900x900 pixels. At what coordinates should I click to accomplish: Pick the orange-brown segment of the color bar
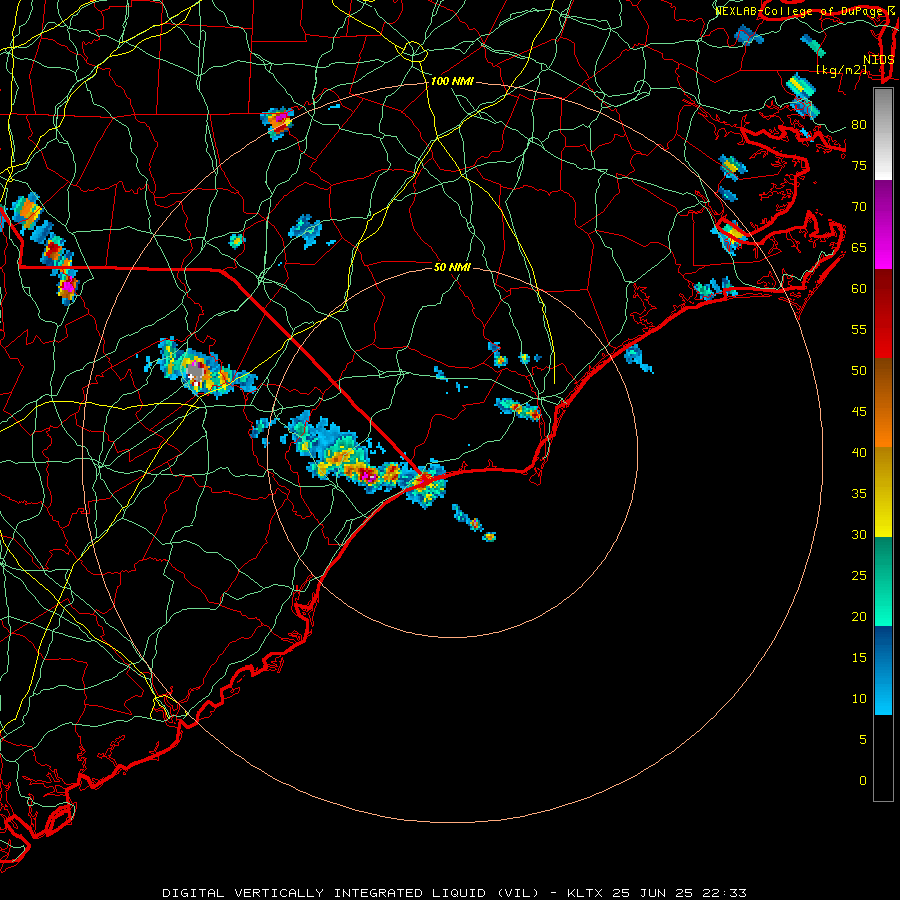[x=883, y=402]
